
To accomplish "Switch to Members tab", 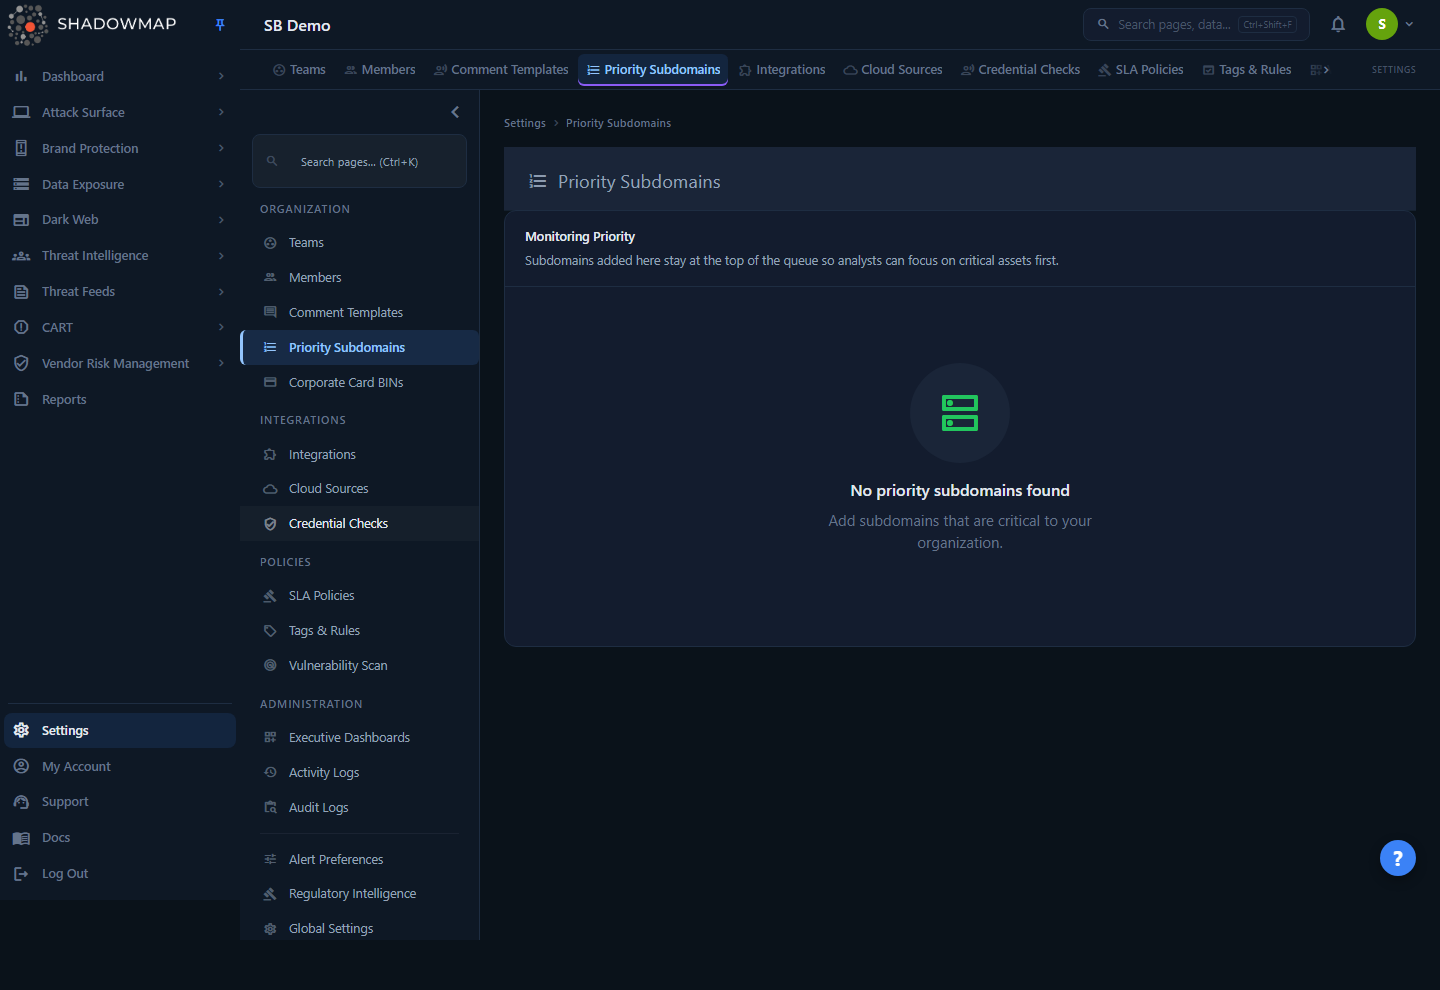I will [x=380, y=69].
